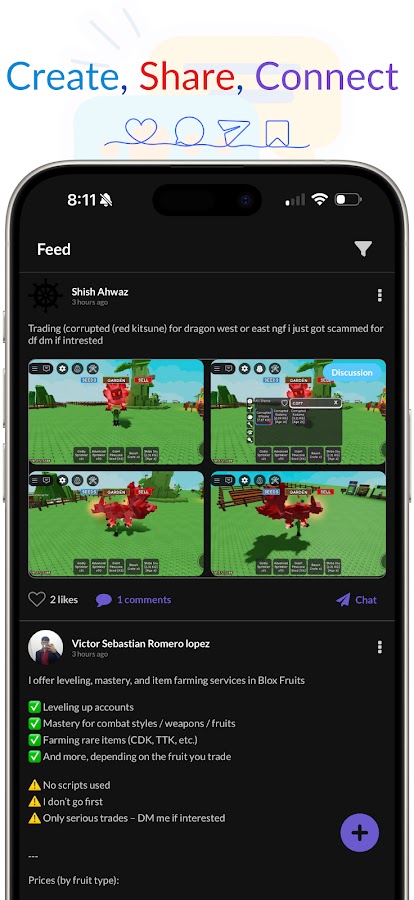Screen dimensions: 414x900
Task: Tap the purple comment bubble icon
Action: [103, 600]
